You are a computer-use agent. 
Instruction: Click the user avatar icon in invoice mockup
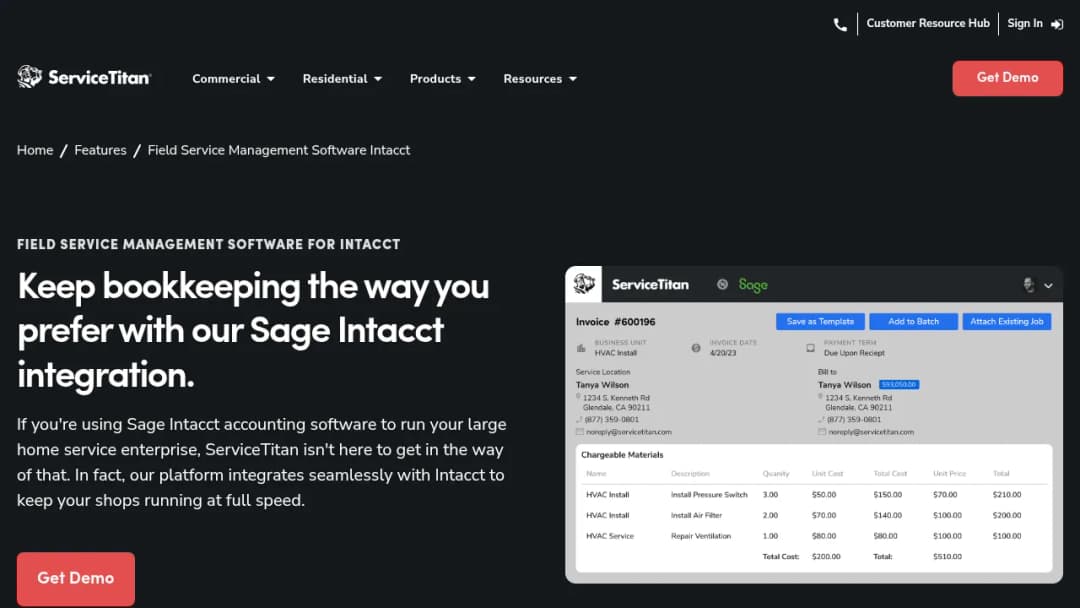pos(1028,285)
